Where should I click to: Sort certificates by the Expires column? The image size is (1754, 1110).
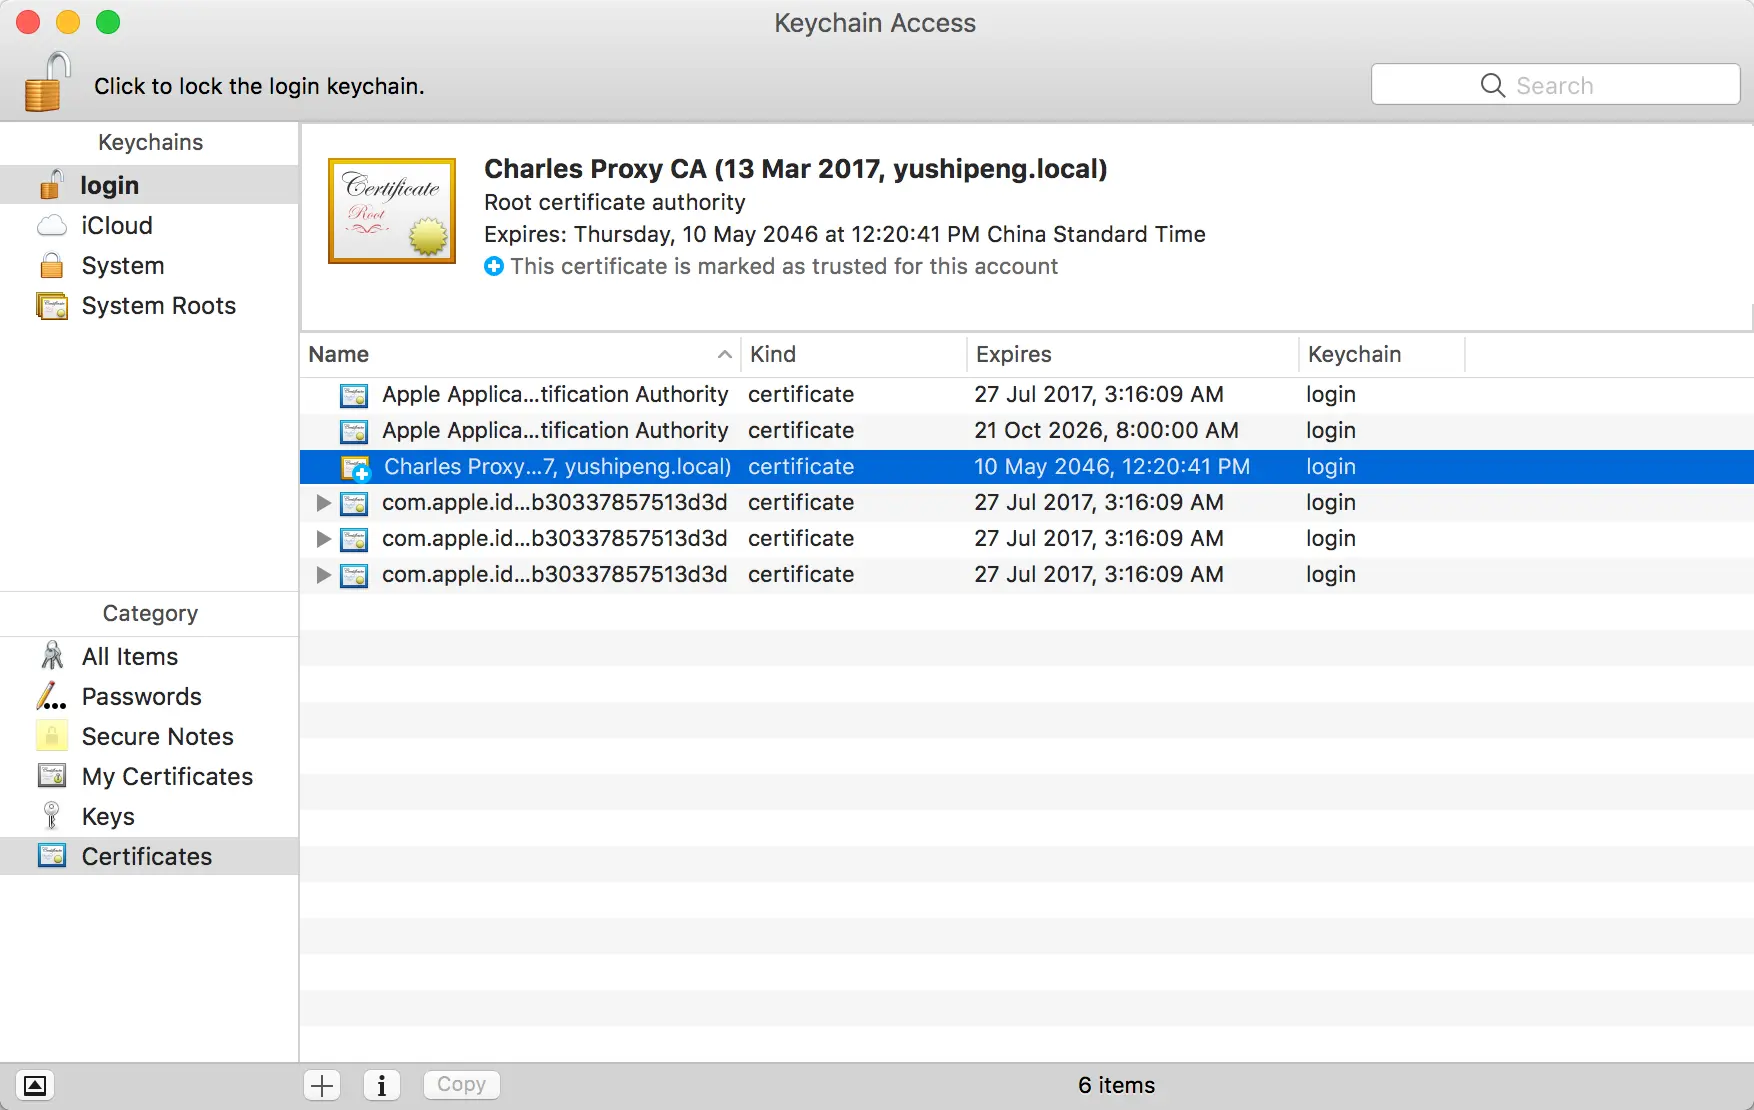pos(1133,354)
